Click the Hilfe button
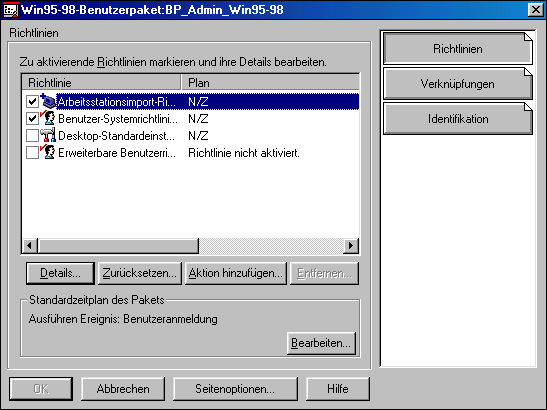The image size is (547, 410). pos(338,389)
